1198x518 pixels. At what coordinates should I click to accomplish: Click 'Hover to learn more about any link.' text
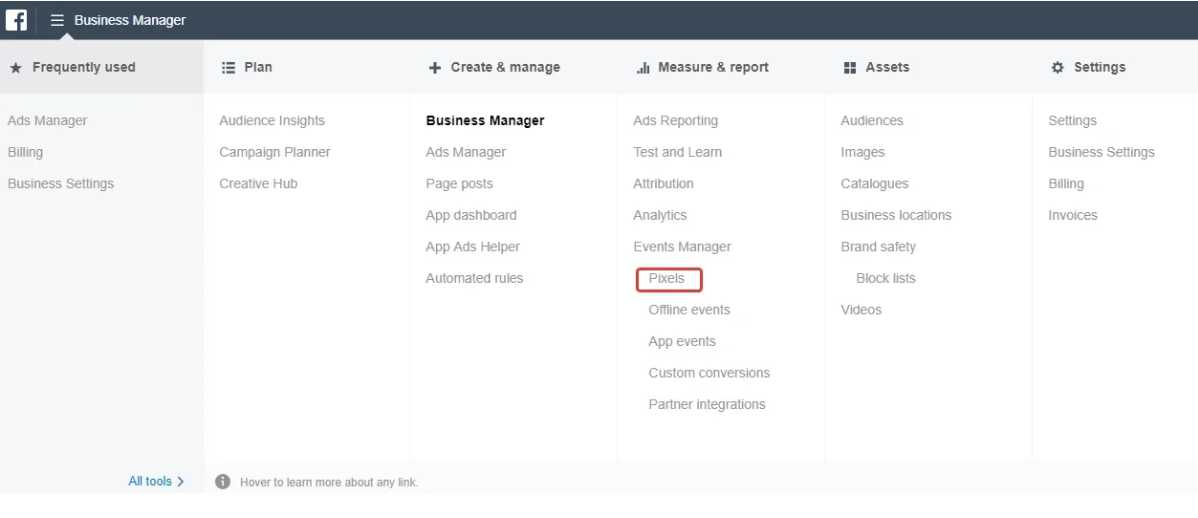coord(329,482)
